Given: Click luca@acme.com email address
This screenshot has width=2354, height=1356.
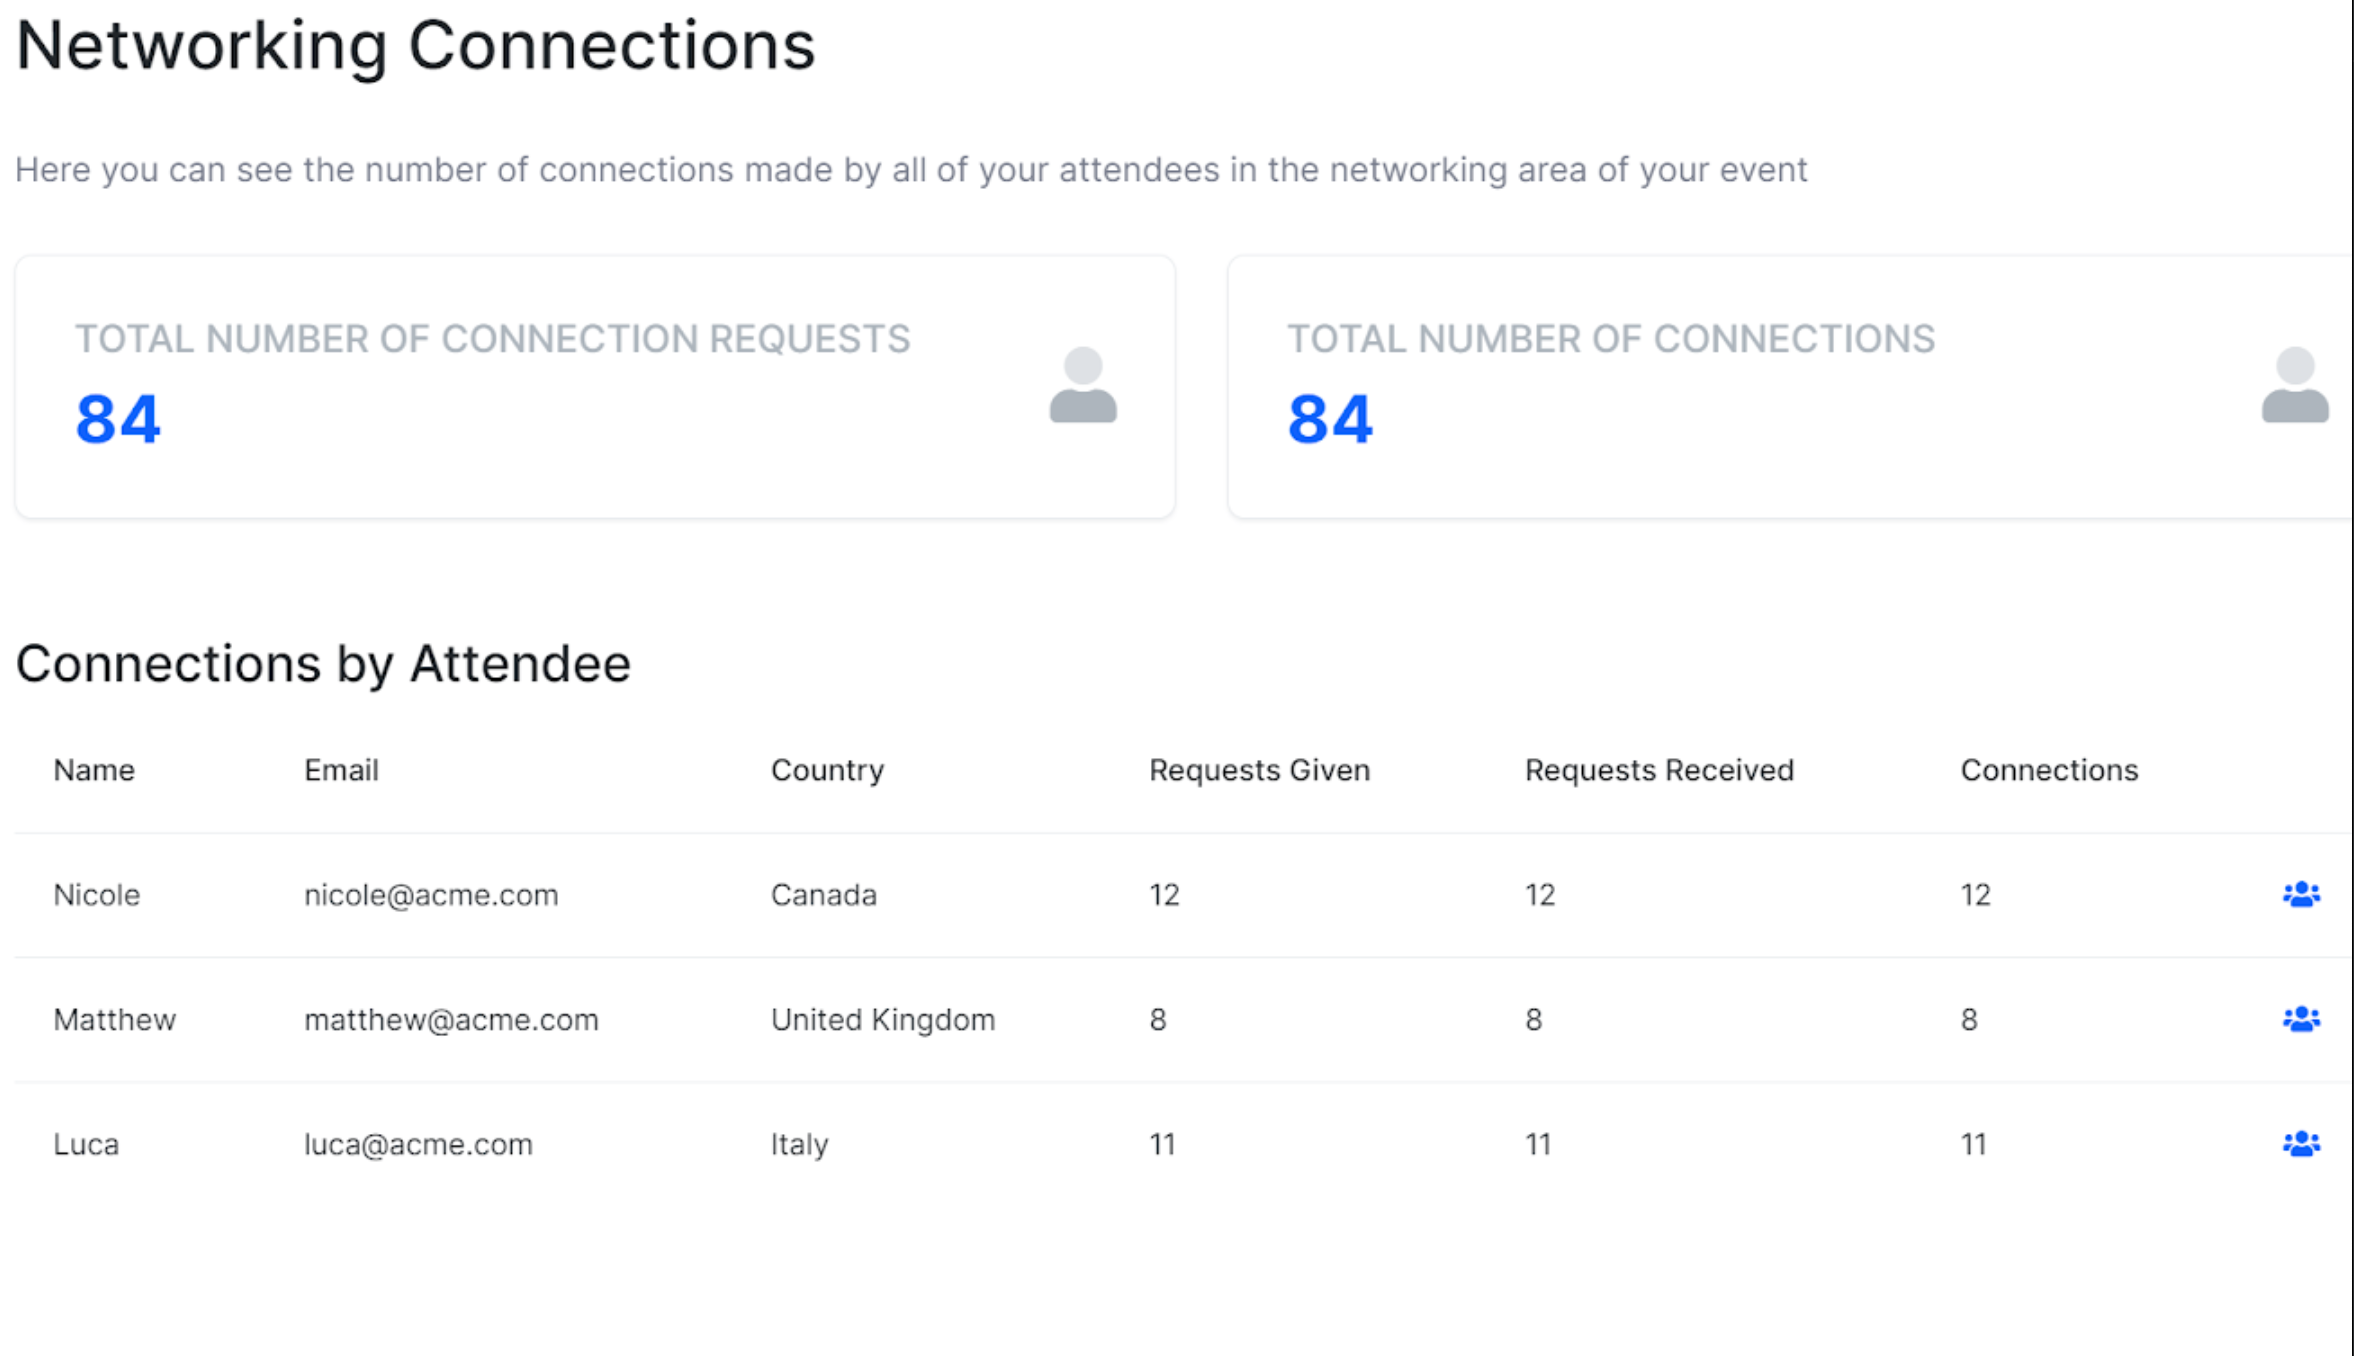Looking at the screenshot, I should point(418,1144).
